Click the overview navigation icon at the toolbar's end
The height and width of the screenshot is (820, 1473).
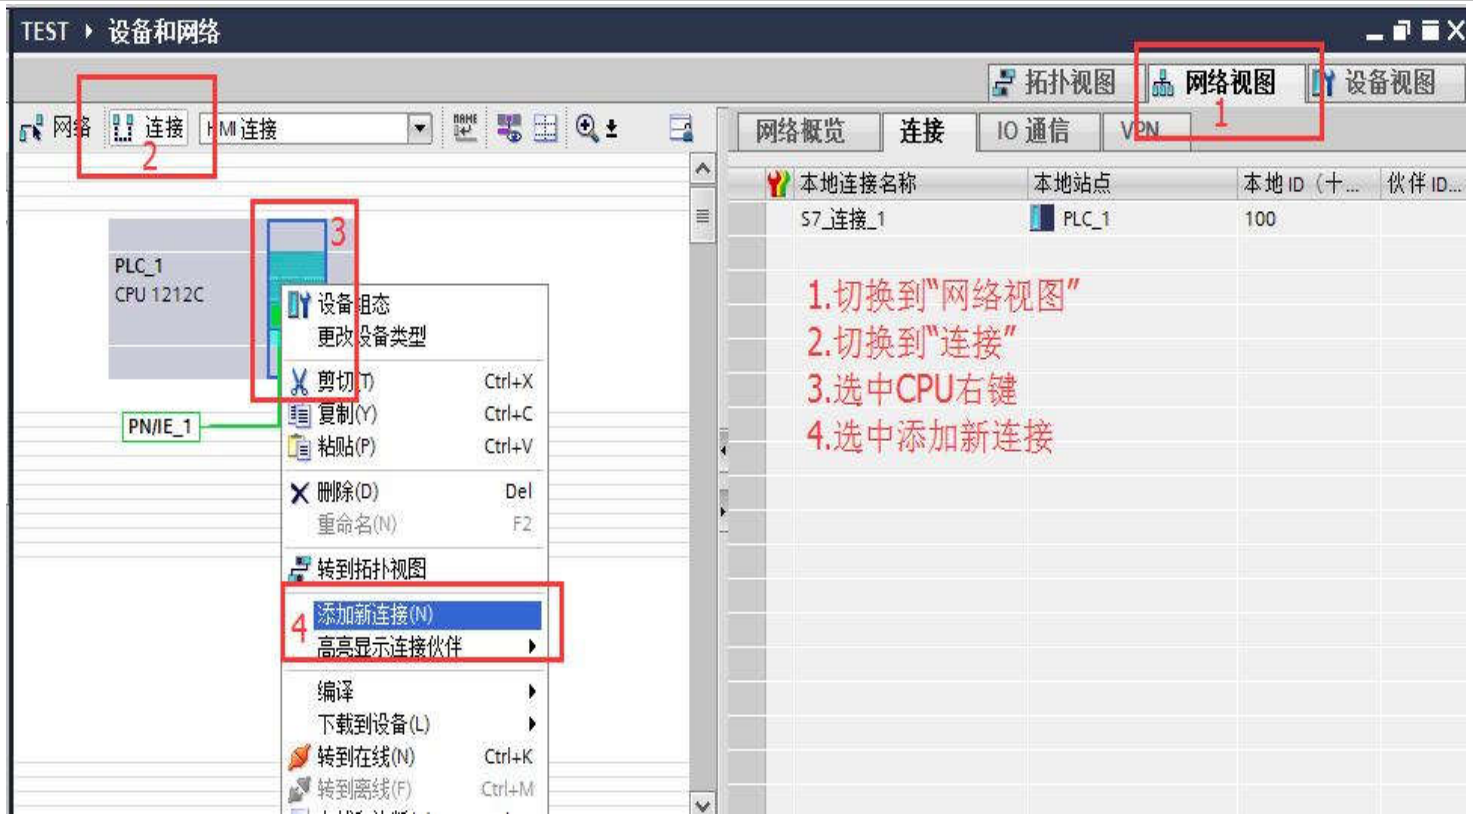(x=681, y=128)
